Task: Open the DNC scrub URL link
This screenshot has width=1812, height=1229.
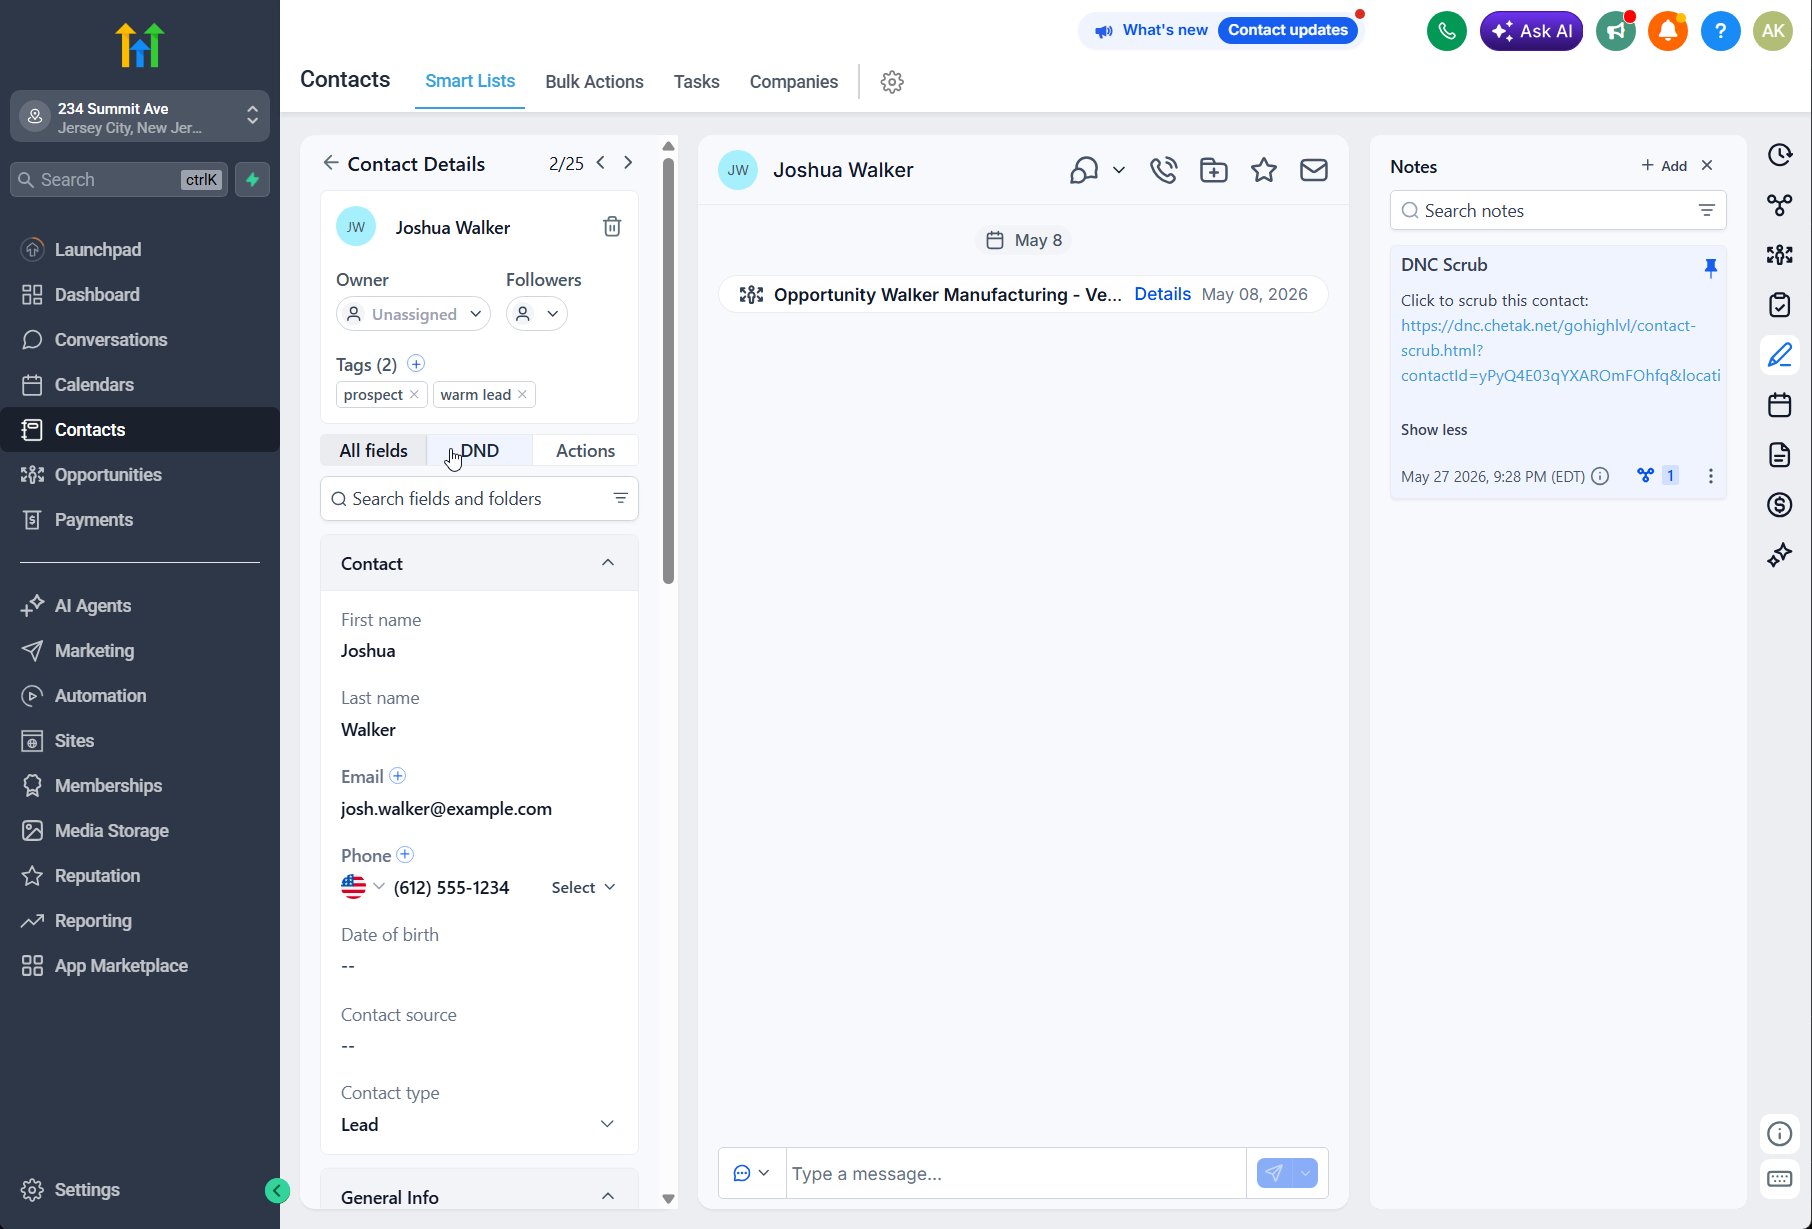Action: (x=1560, y=350)
